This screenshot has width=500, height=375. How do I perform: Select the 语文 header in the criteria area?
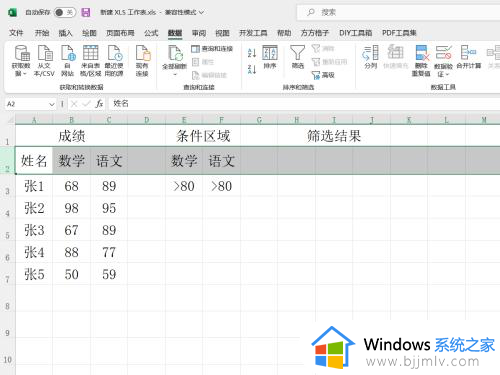pos(222,160)
